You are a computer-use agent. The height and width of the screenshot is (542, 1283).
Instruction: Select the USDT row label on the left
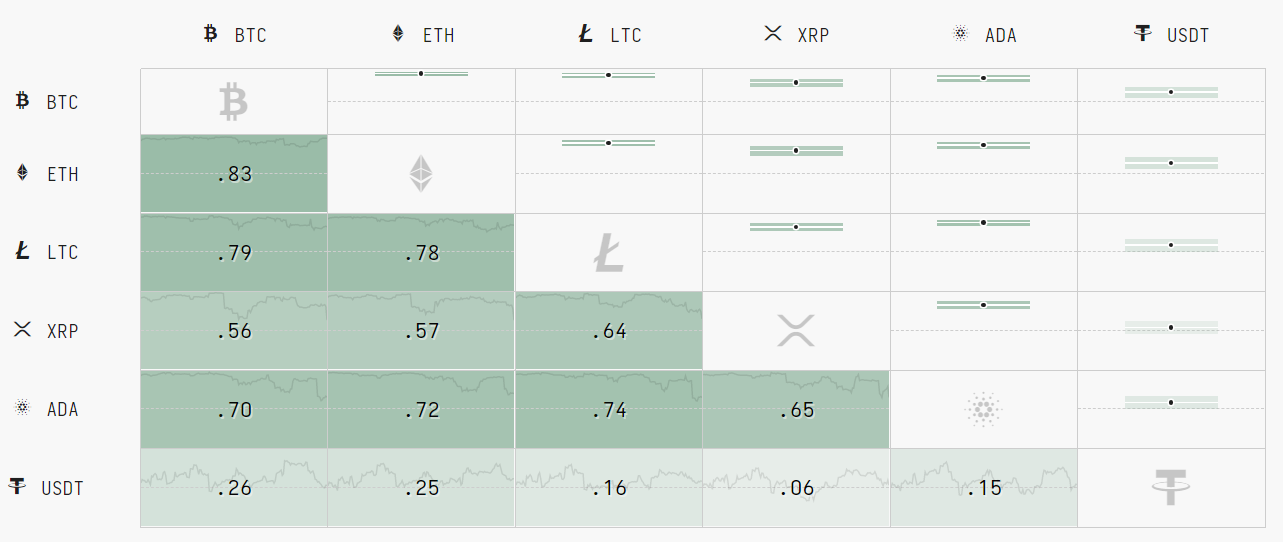click(62, 488)
